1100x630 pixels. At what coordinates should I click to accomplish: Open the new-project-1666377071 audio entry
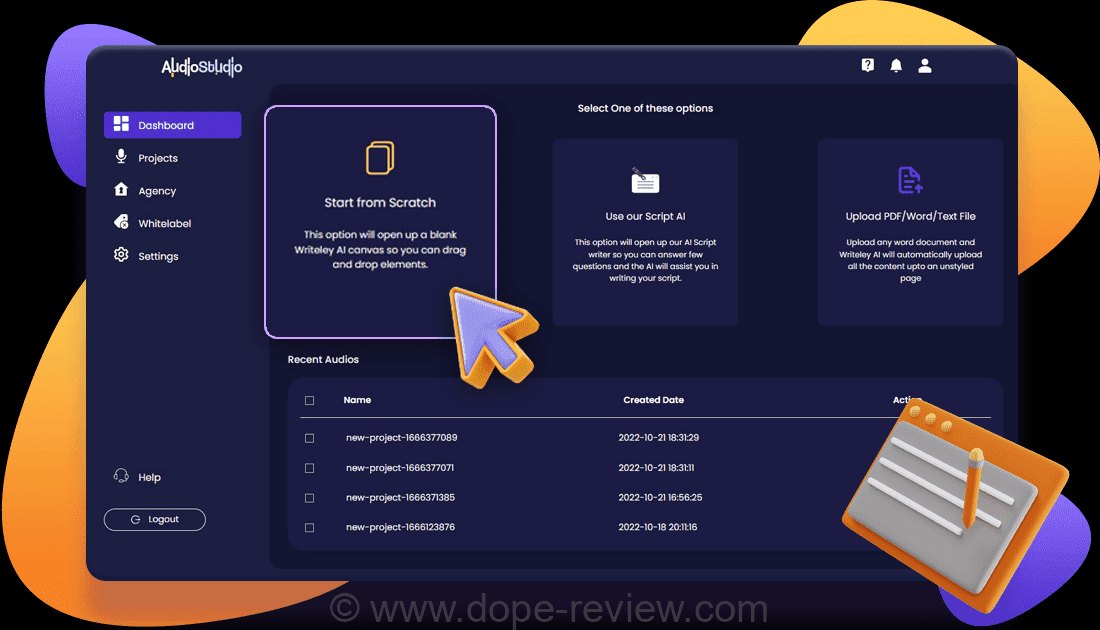click(x=400, y=468)
